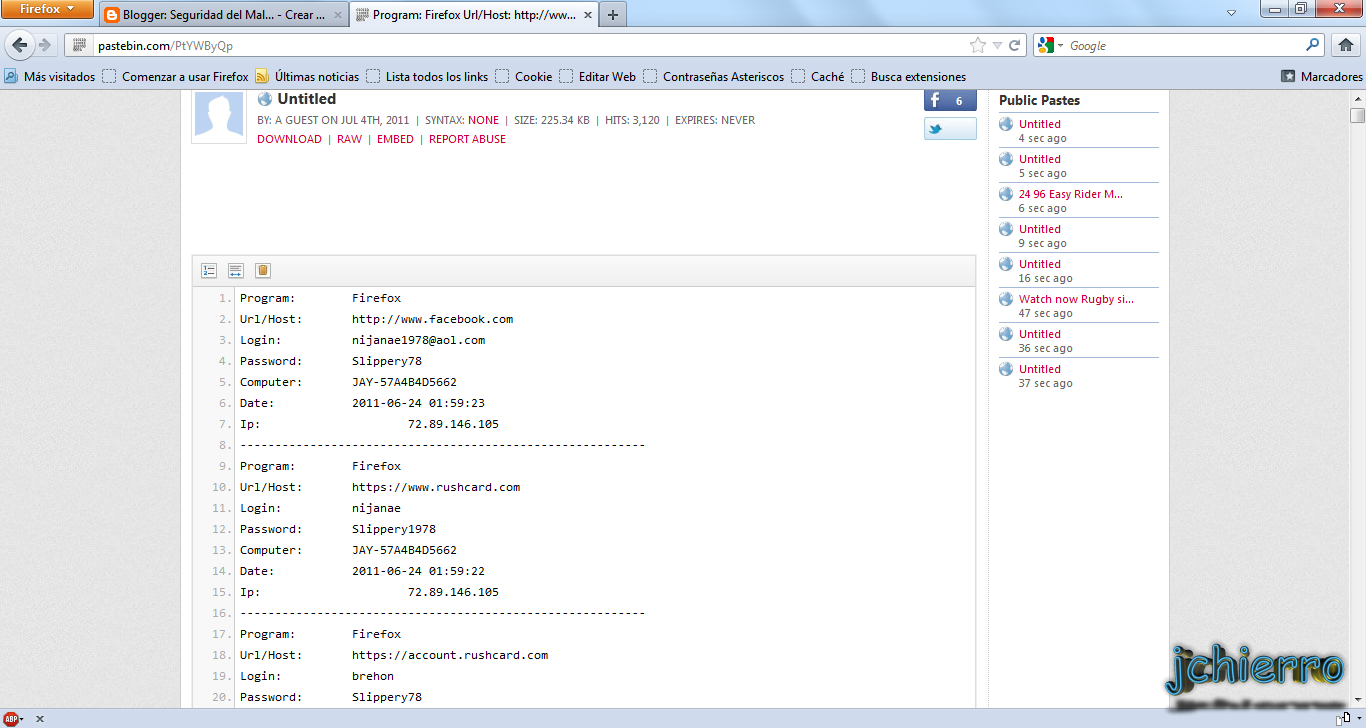Click the REPORT ABUSE link
This screenshot has width=1366, height=728.
click(x=467, y=139)
